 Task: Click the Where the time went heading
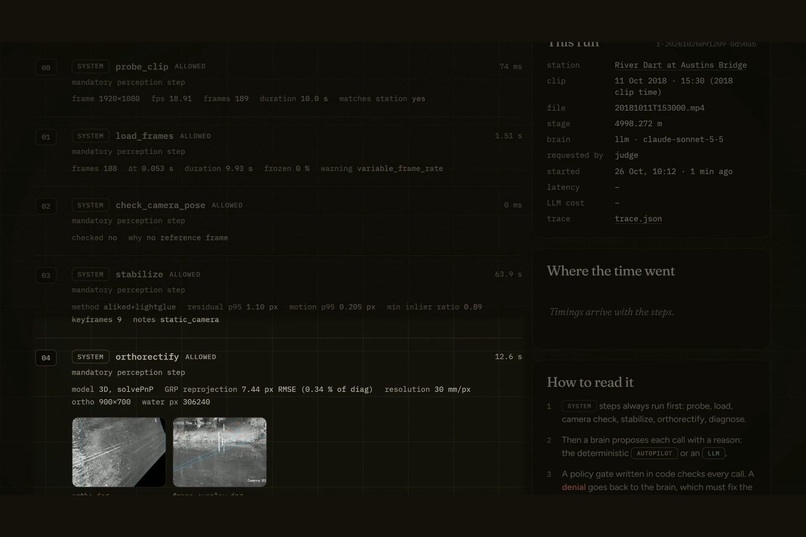tap(611, 271)
